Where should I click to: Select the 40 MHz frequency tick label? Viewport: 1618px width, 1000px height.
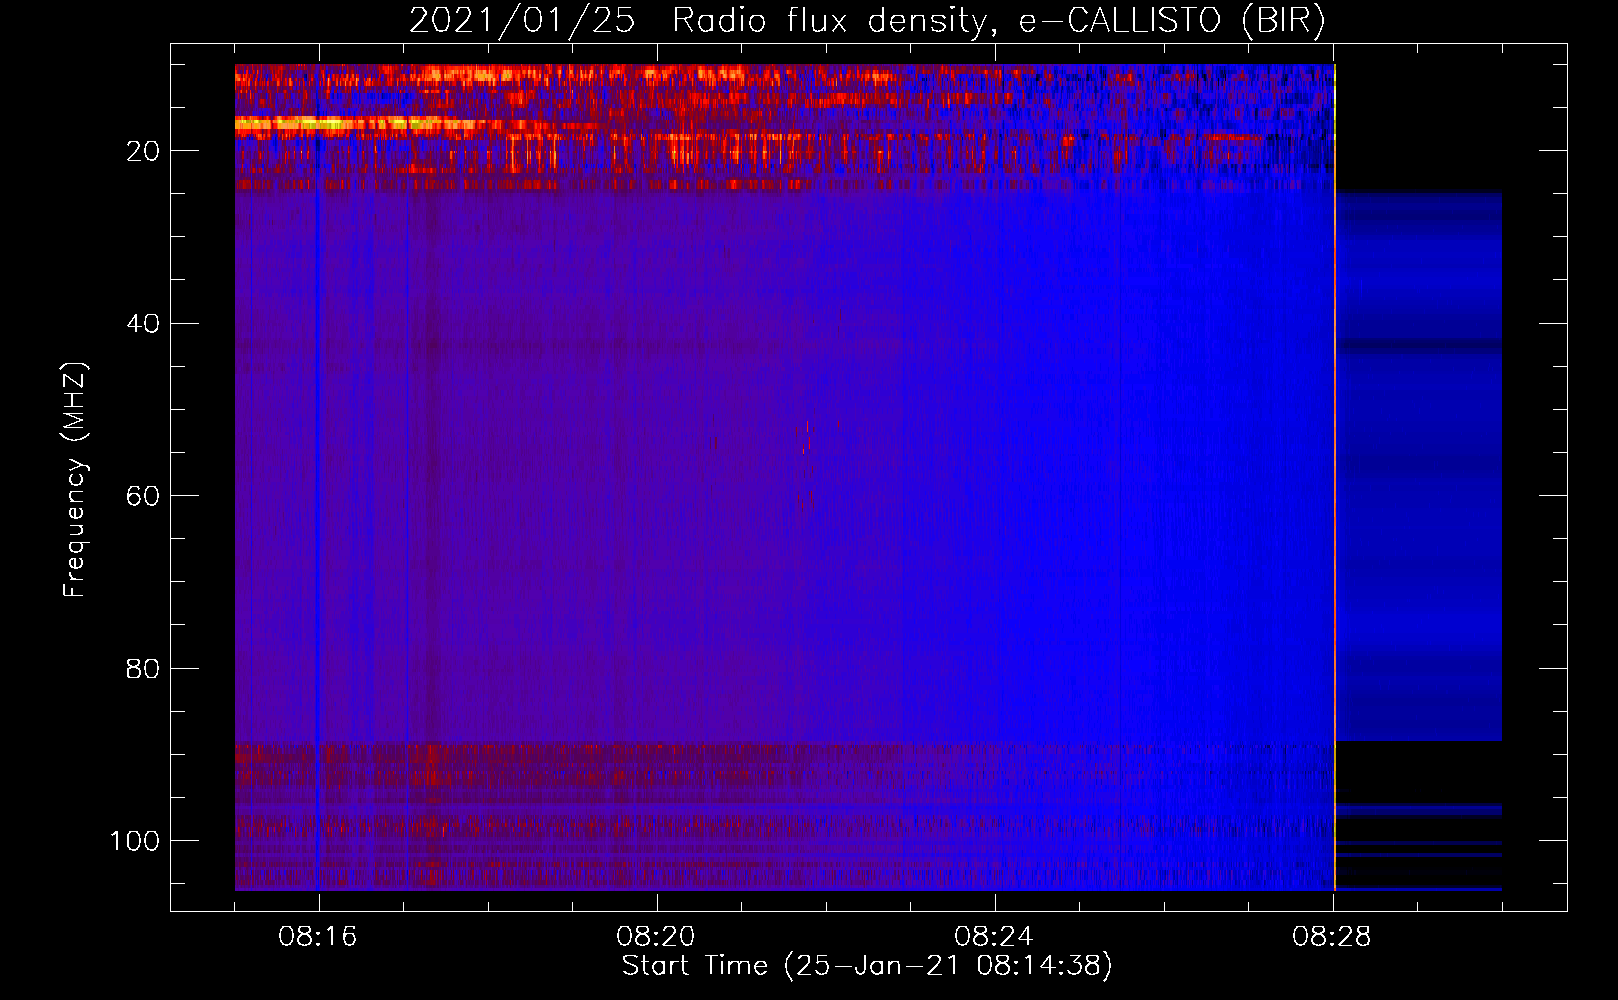143,324
